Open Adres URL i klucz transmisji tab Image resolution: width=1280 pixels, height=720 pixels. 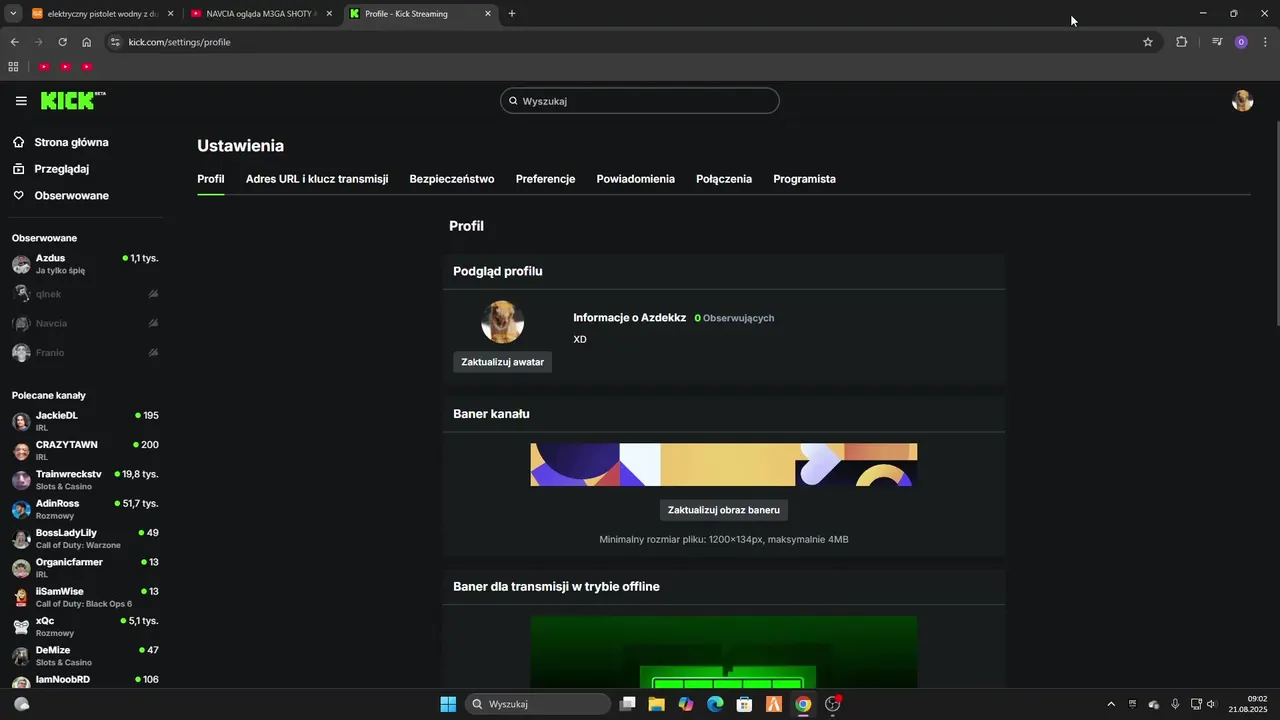pos(317,179)
